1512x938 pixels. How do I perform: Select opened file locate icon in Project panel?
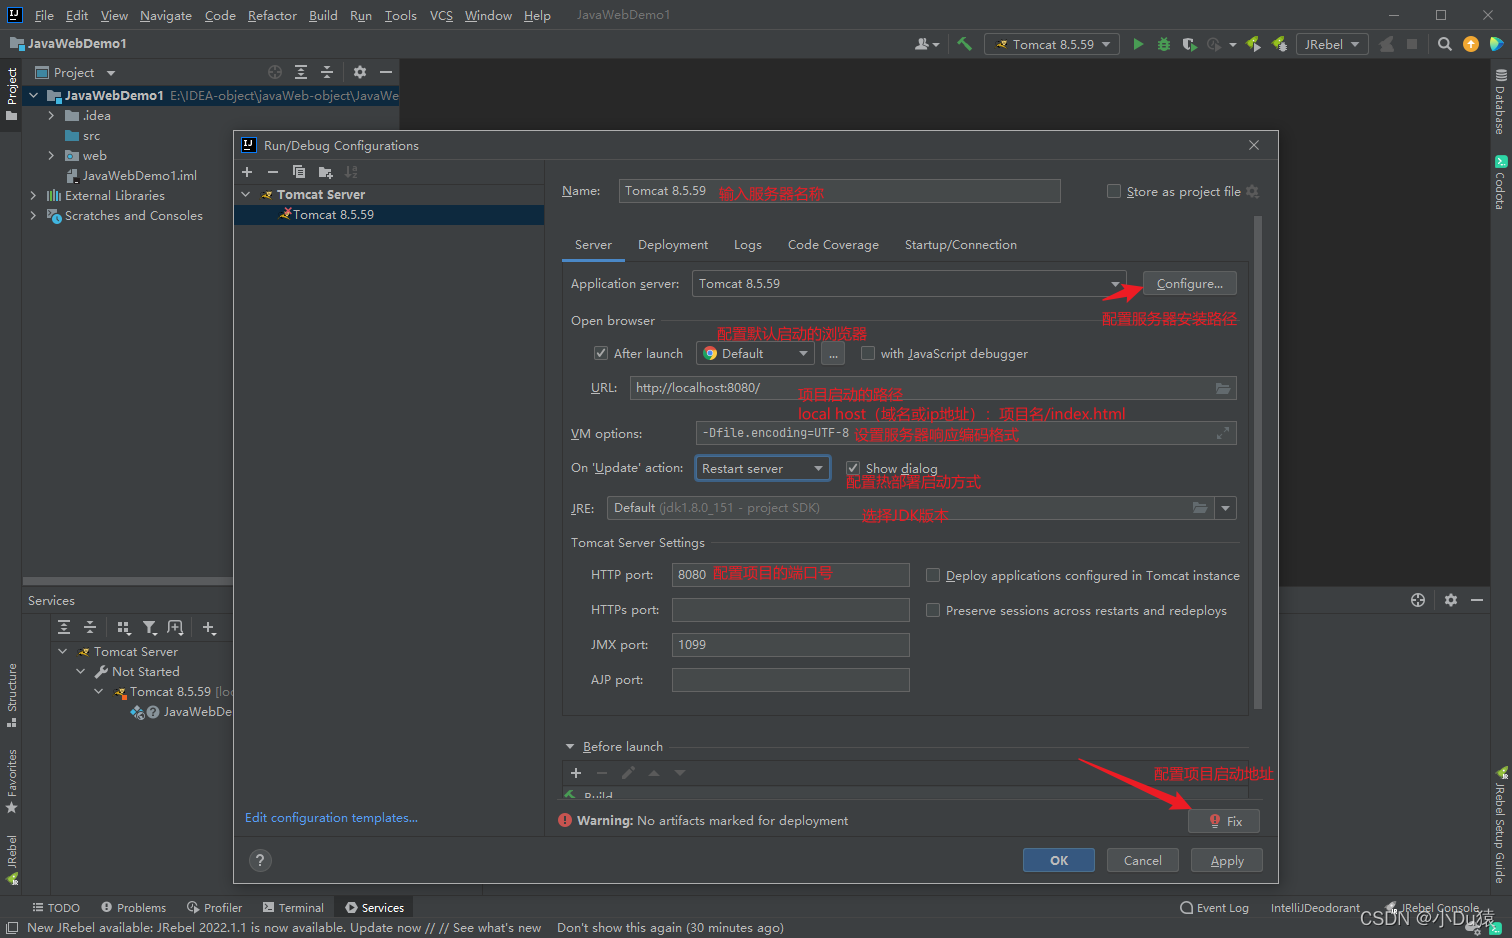tap(275, 72)
